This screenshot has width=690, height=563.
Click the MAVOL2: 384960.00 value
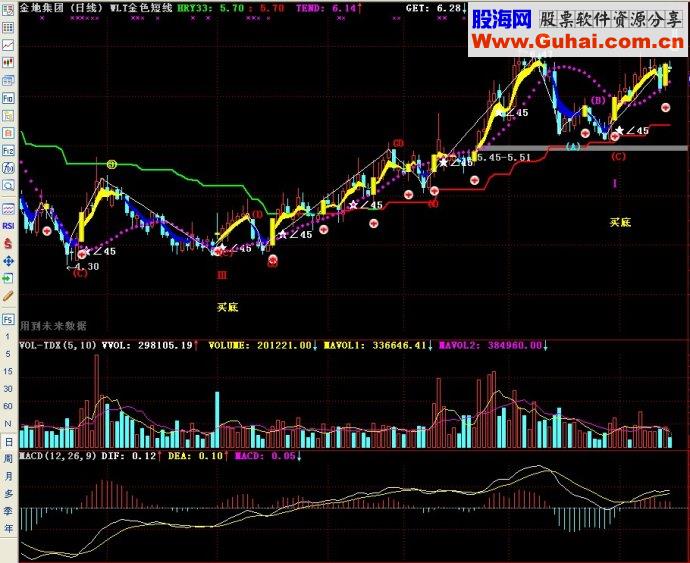tap(493, 346)
